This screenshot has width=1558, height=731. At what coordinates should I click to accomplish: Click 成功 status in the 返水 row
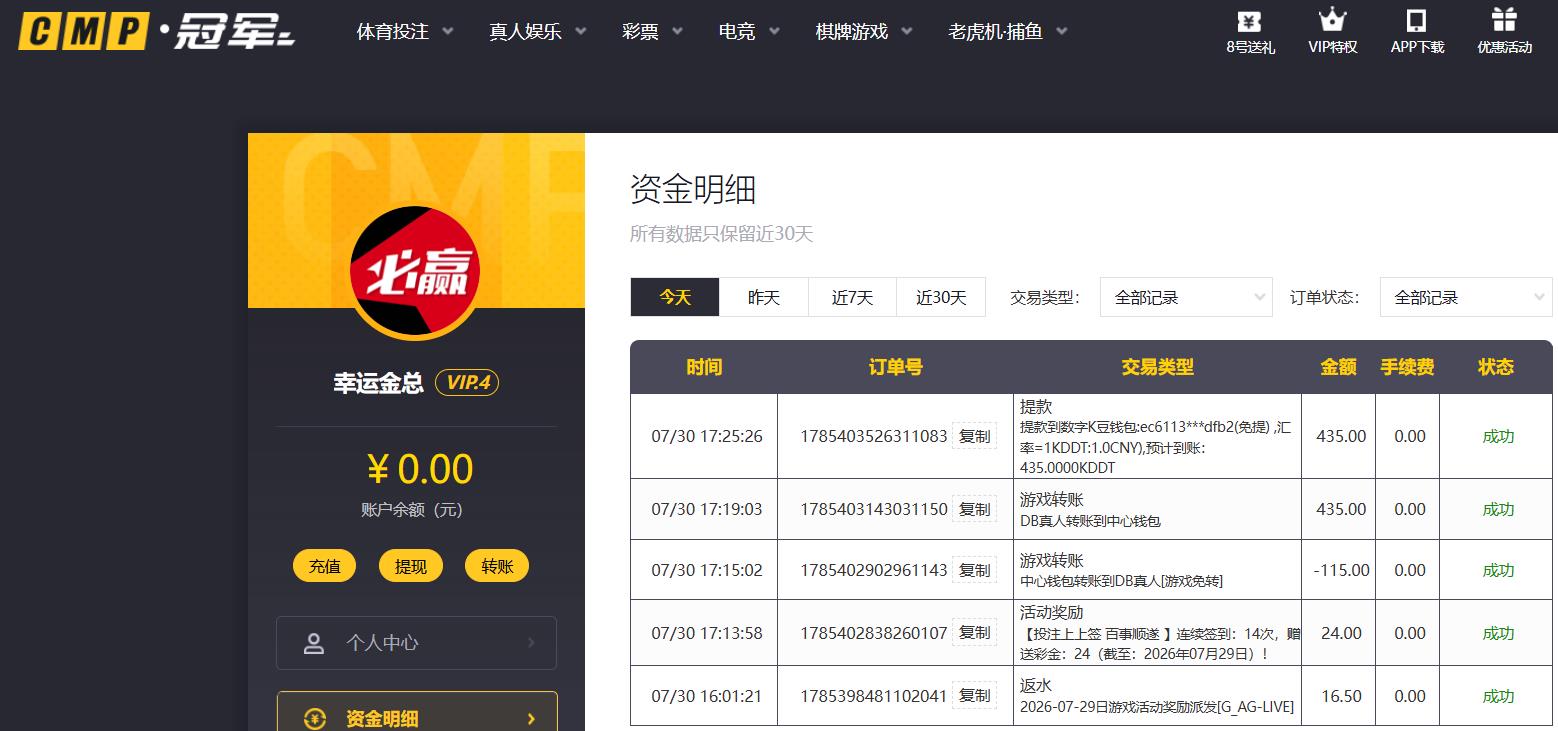(1498, 696)
